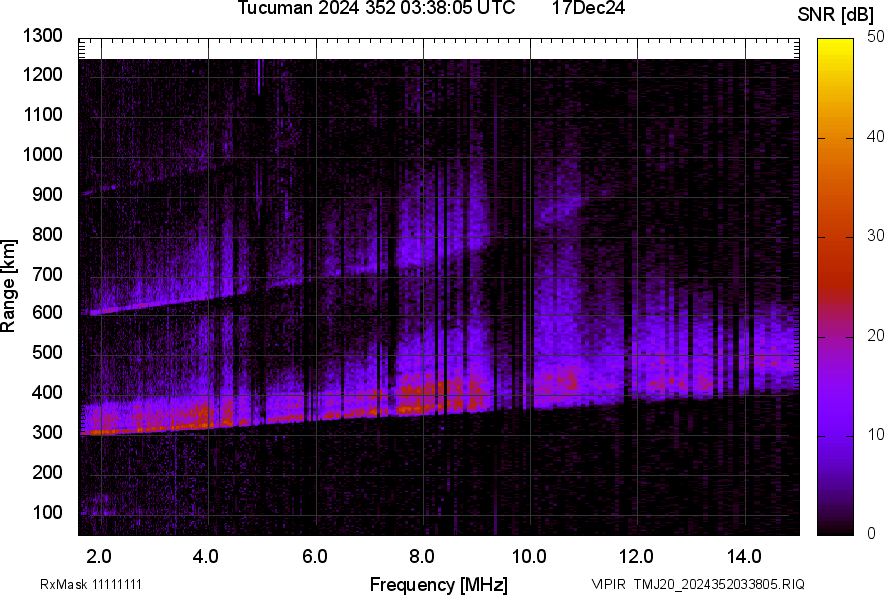This screenshot has width=884, height=595.
Task: Click the colorbar value '20'
Action: (x=875, y=335)
